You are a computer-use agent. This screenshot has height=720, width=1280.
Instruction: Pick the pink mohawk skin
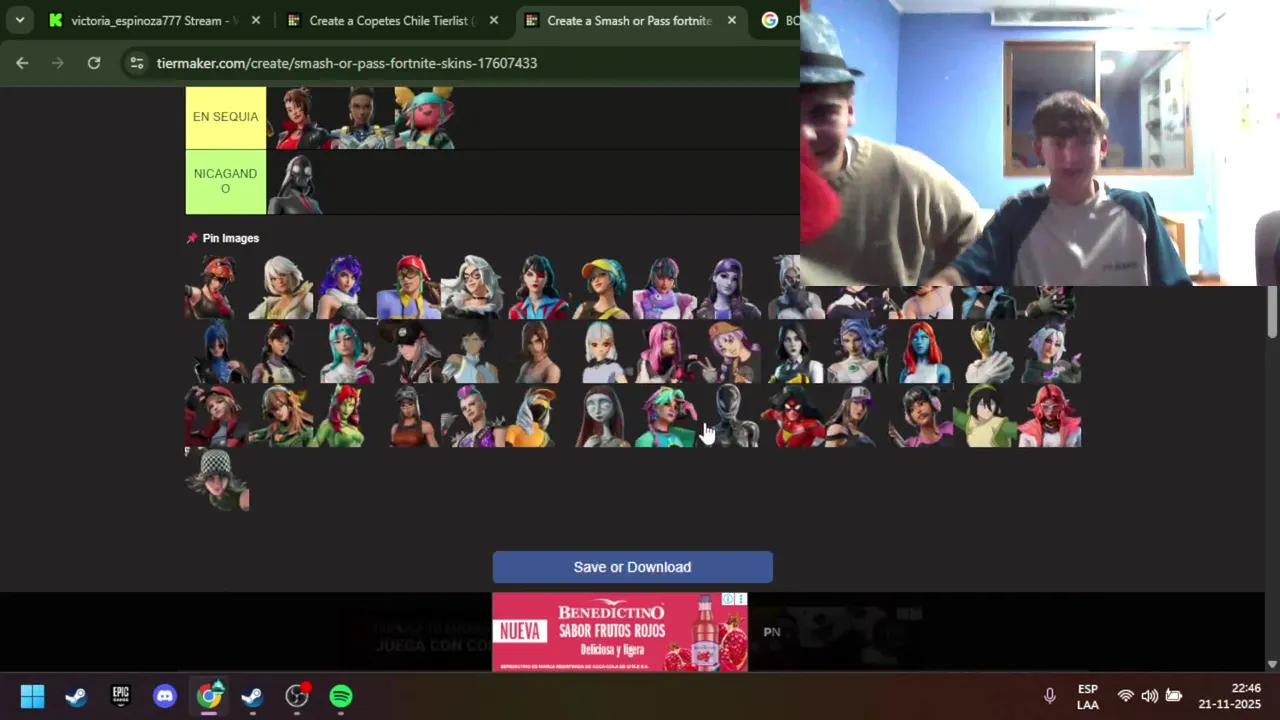point(472,415)
